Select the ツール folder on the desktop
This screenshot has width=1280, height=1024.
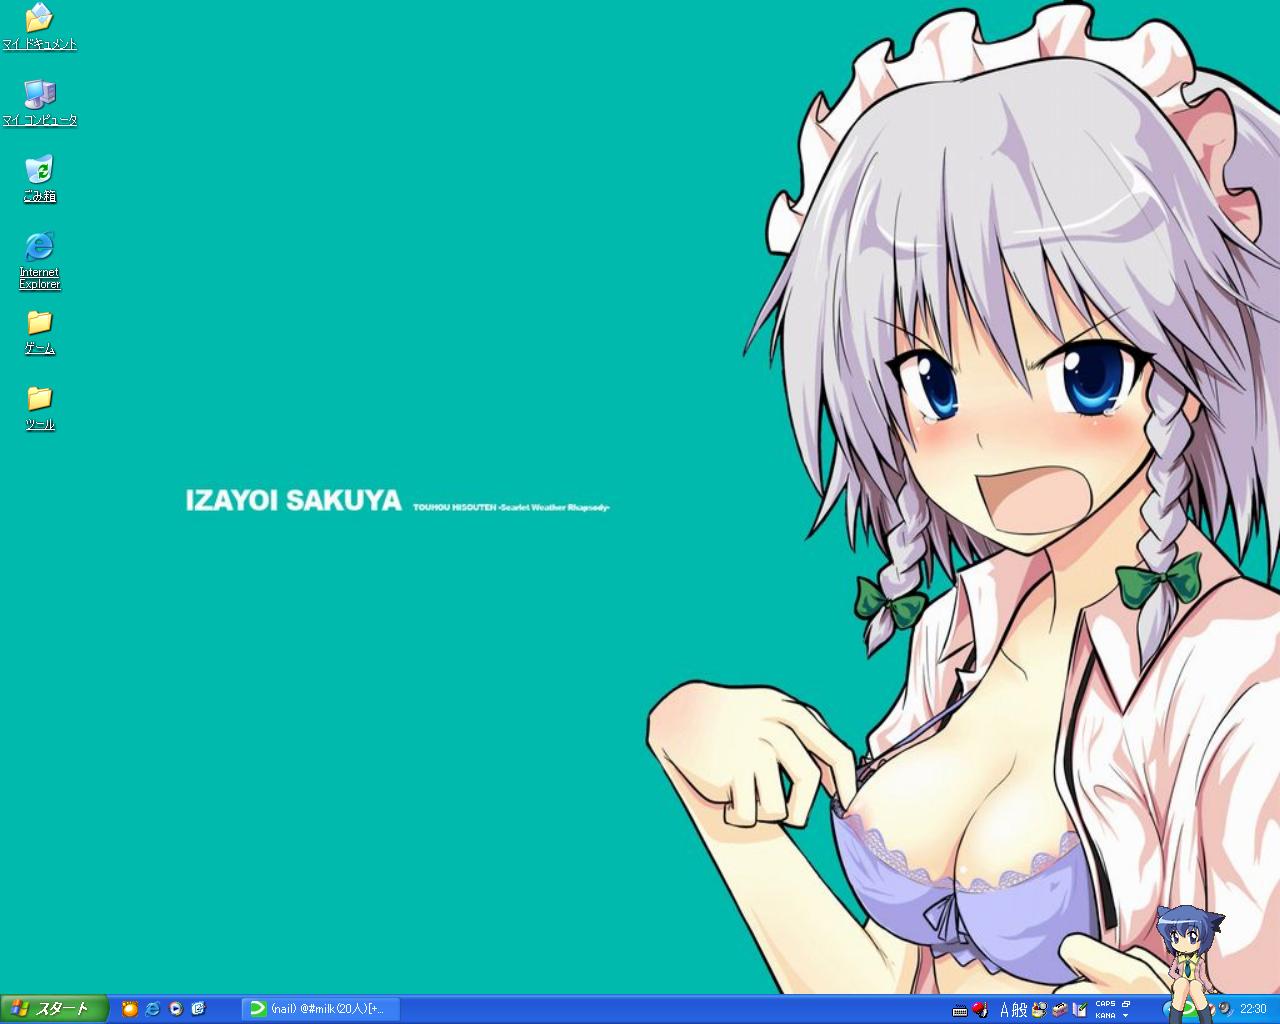point(39,407)
